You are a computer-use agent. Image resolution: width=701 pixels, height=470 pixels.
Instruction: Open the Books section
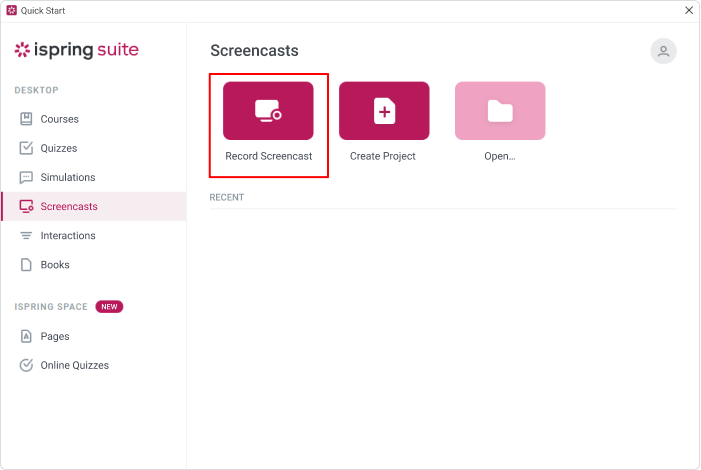click(x=93, y=265)
